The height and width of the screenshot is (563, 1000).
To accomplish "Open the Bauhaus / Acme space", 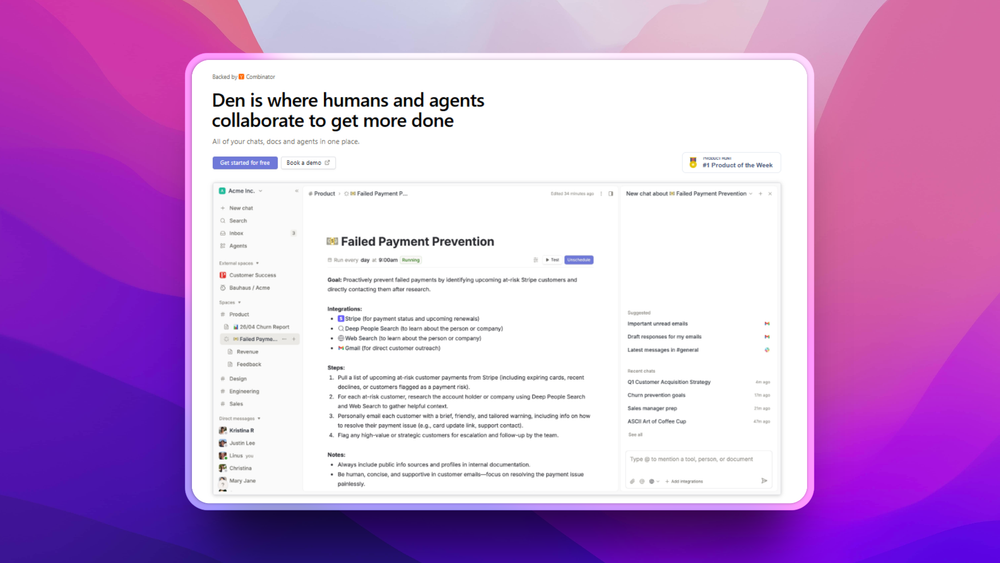I will pos(245,288).
